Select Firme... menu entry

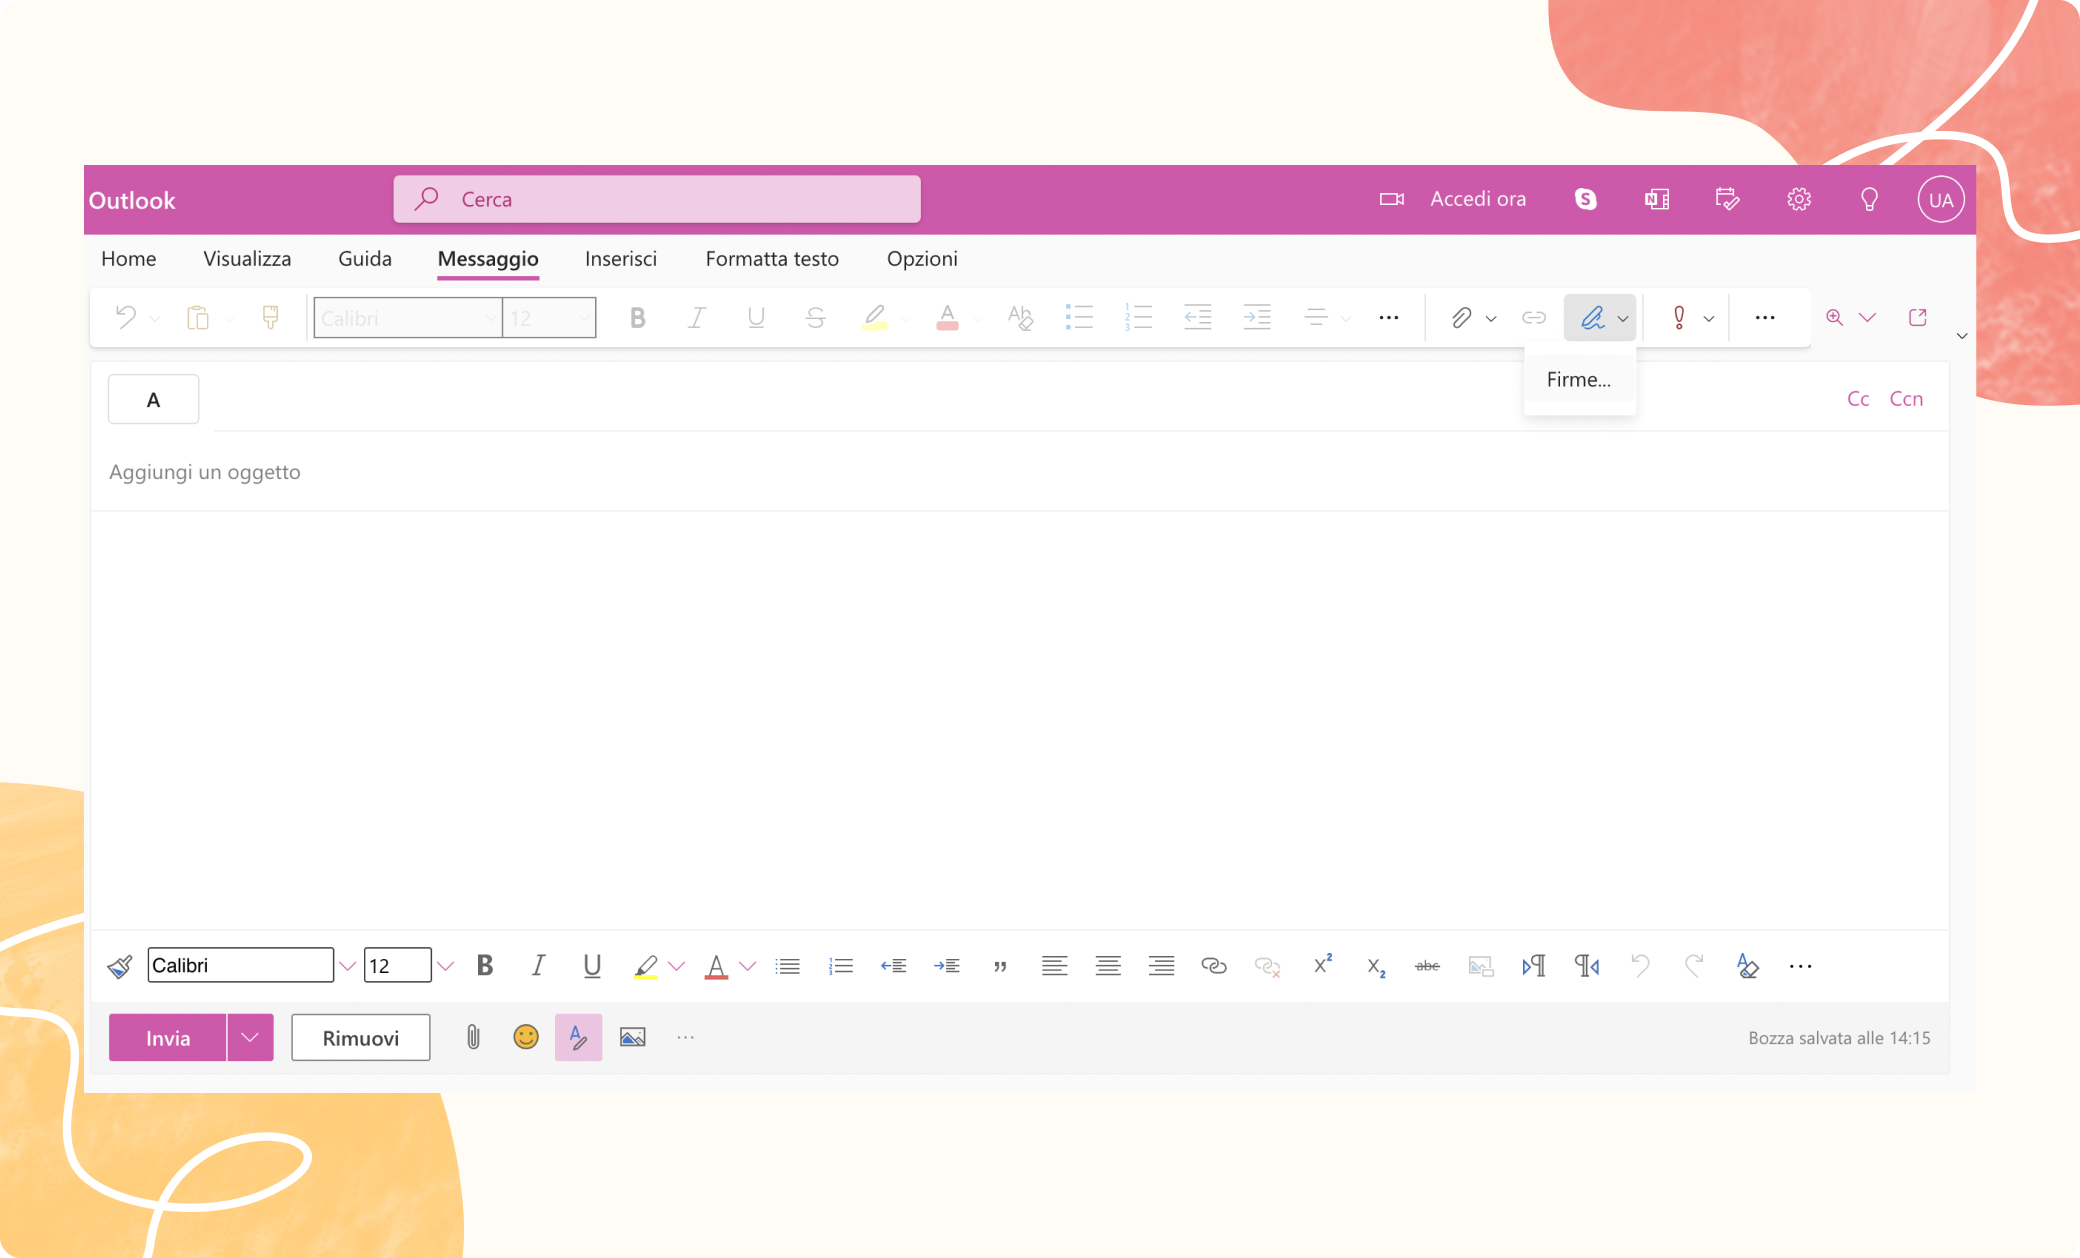coord(1578,380)
